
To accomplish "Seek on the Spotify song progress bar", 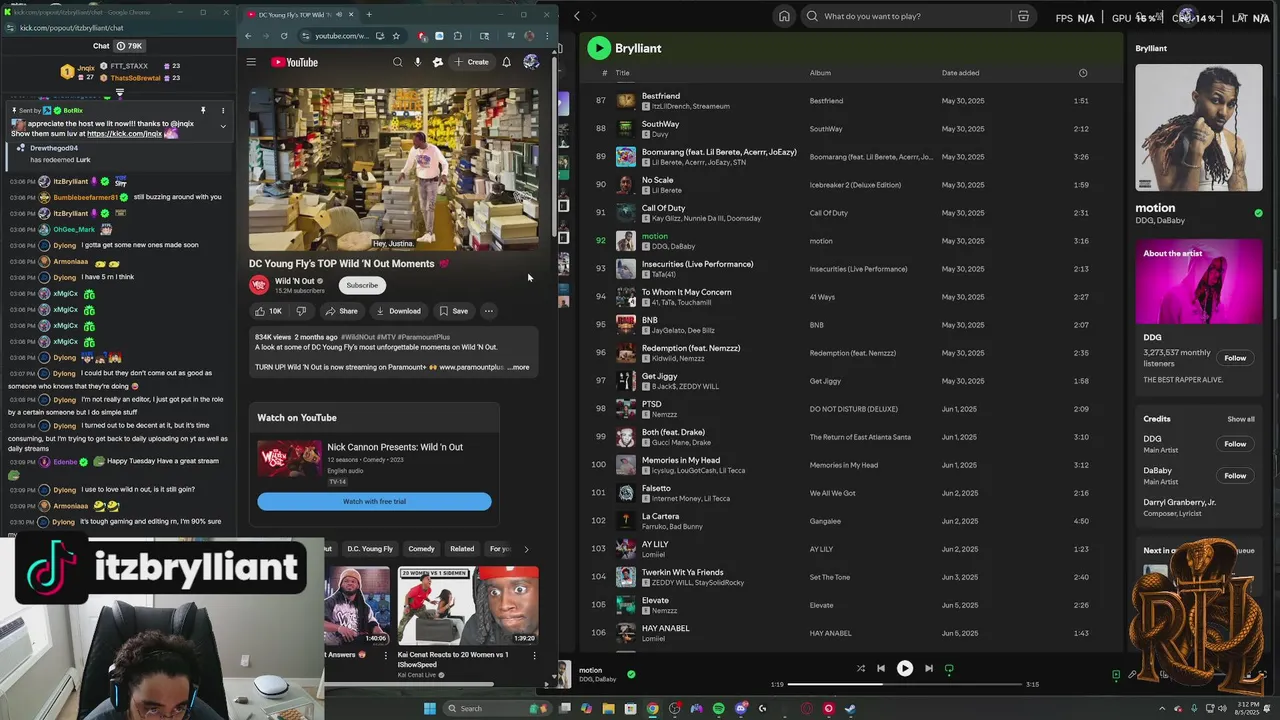I will [x=903, y=684].
